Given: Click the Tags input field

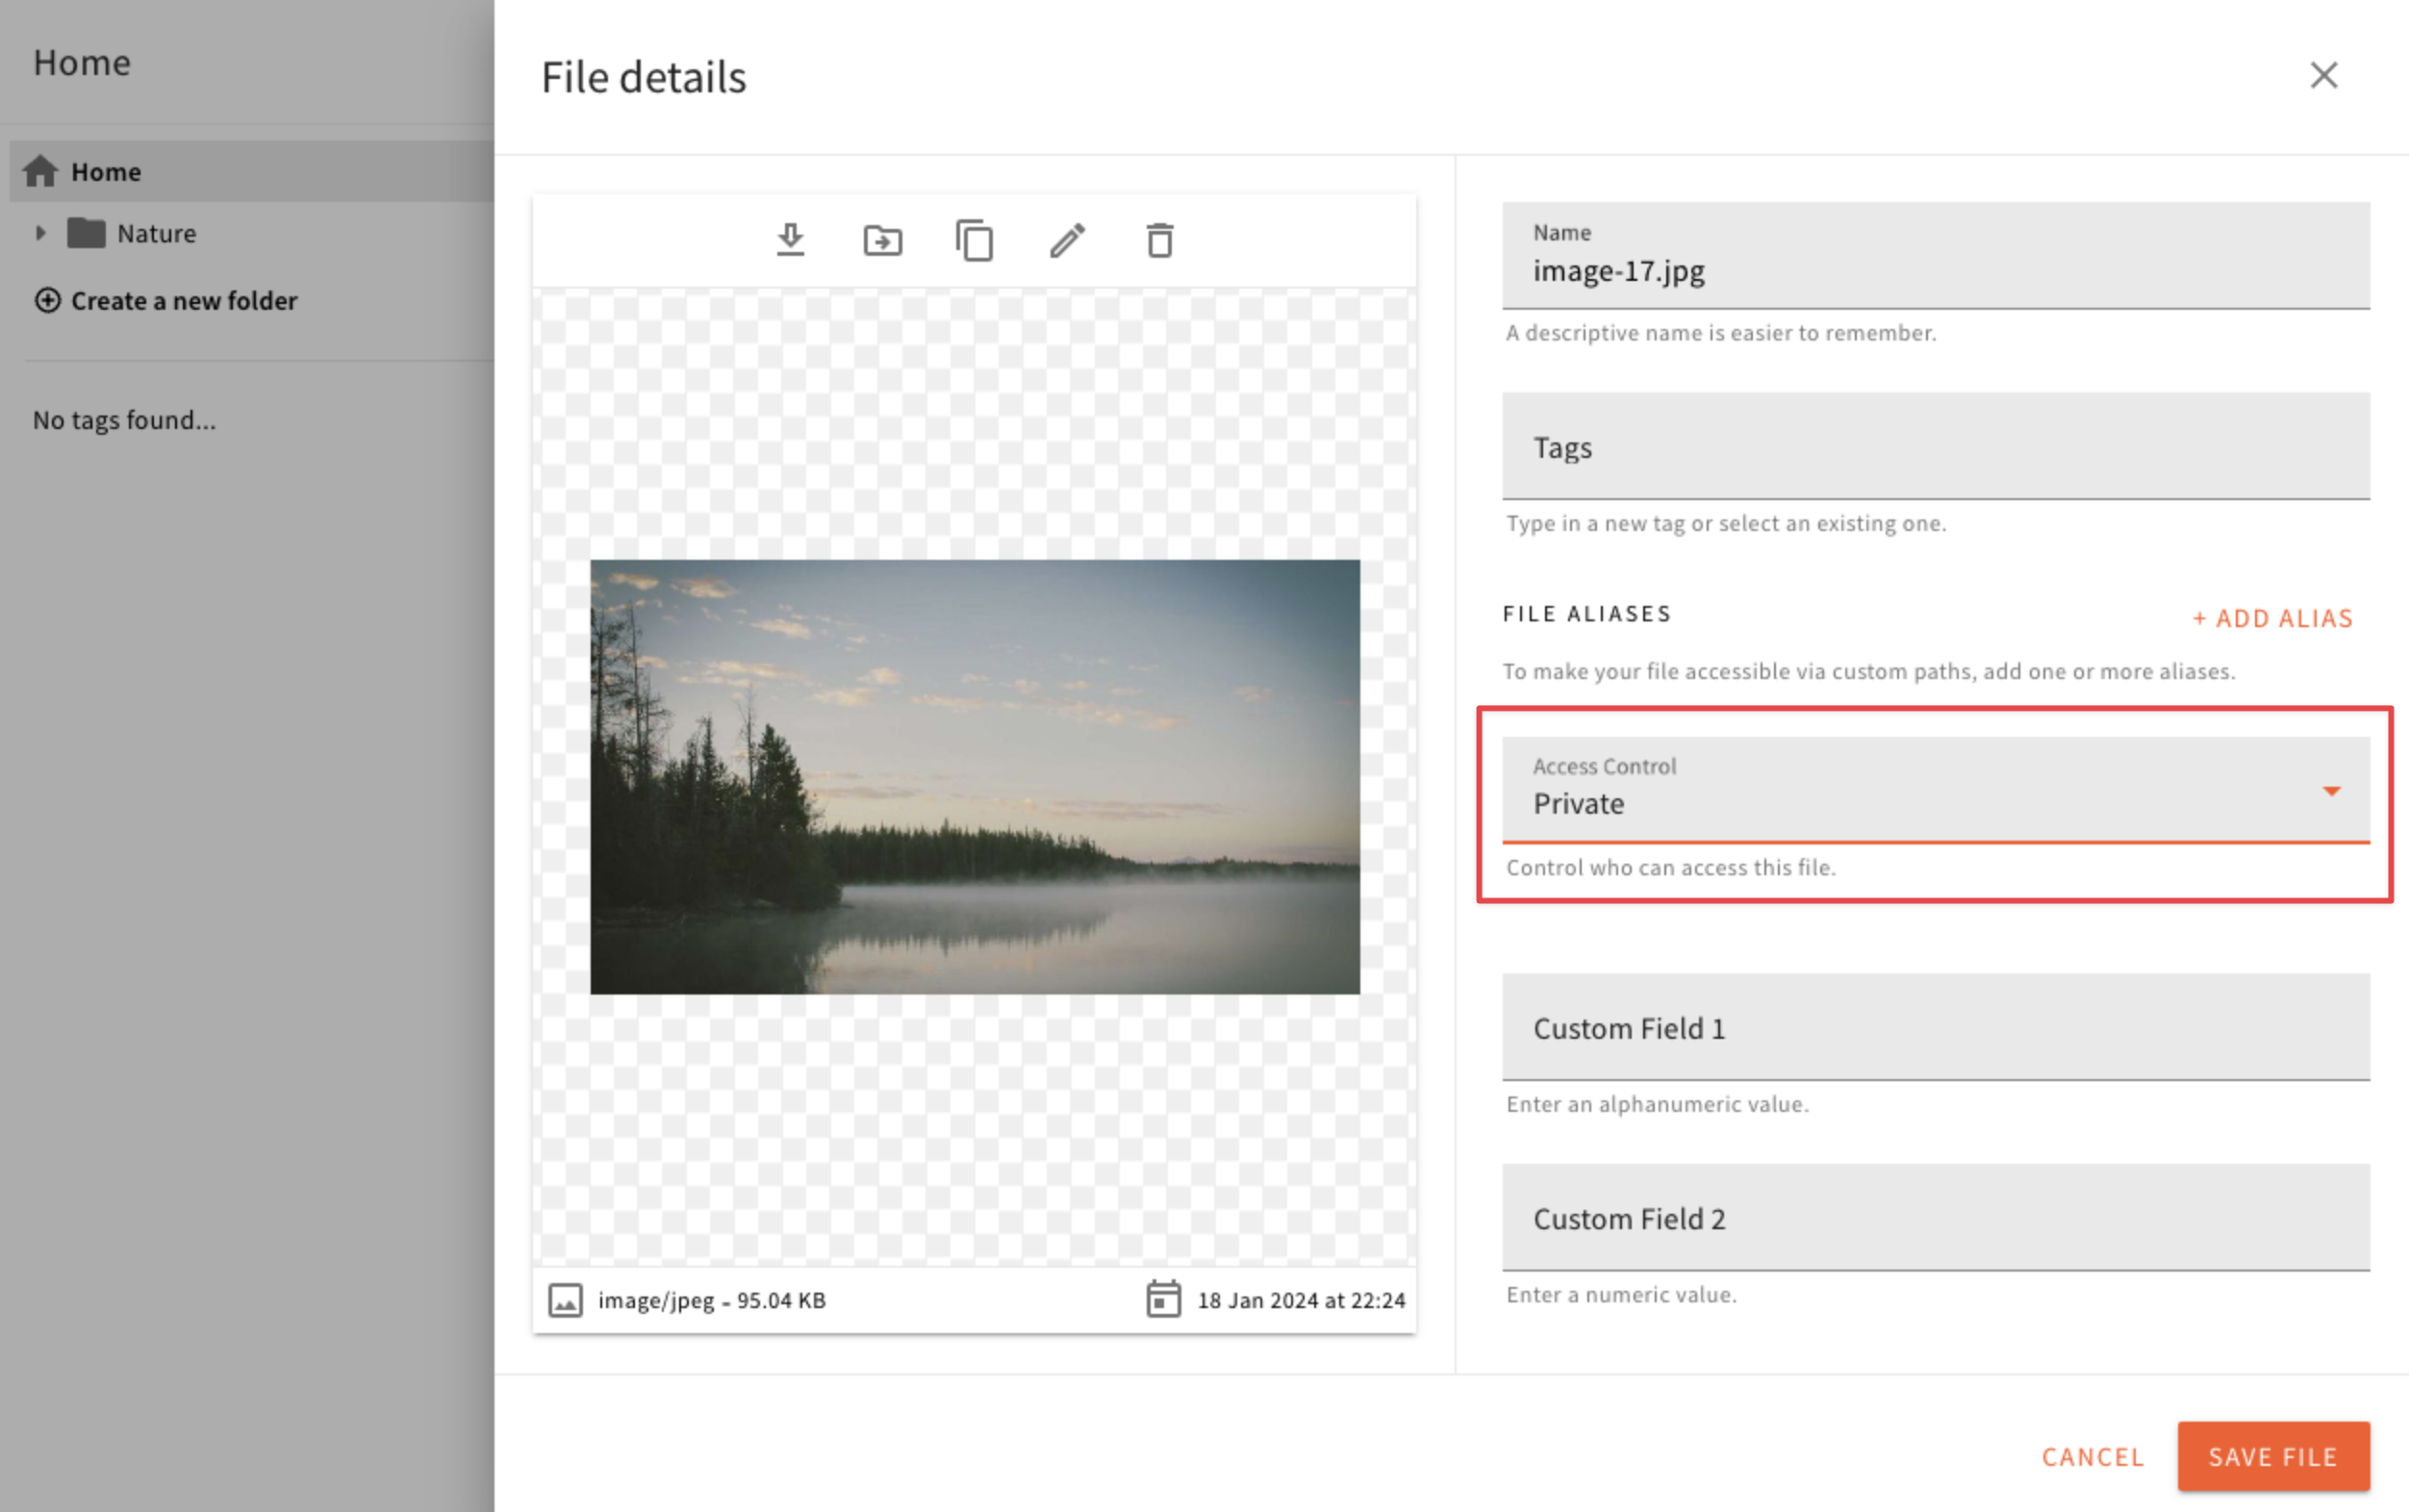Looking at the screenshot, I should pyautogui.click(x=1937, y=447).
